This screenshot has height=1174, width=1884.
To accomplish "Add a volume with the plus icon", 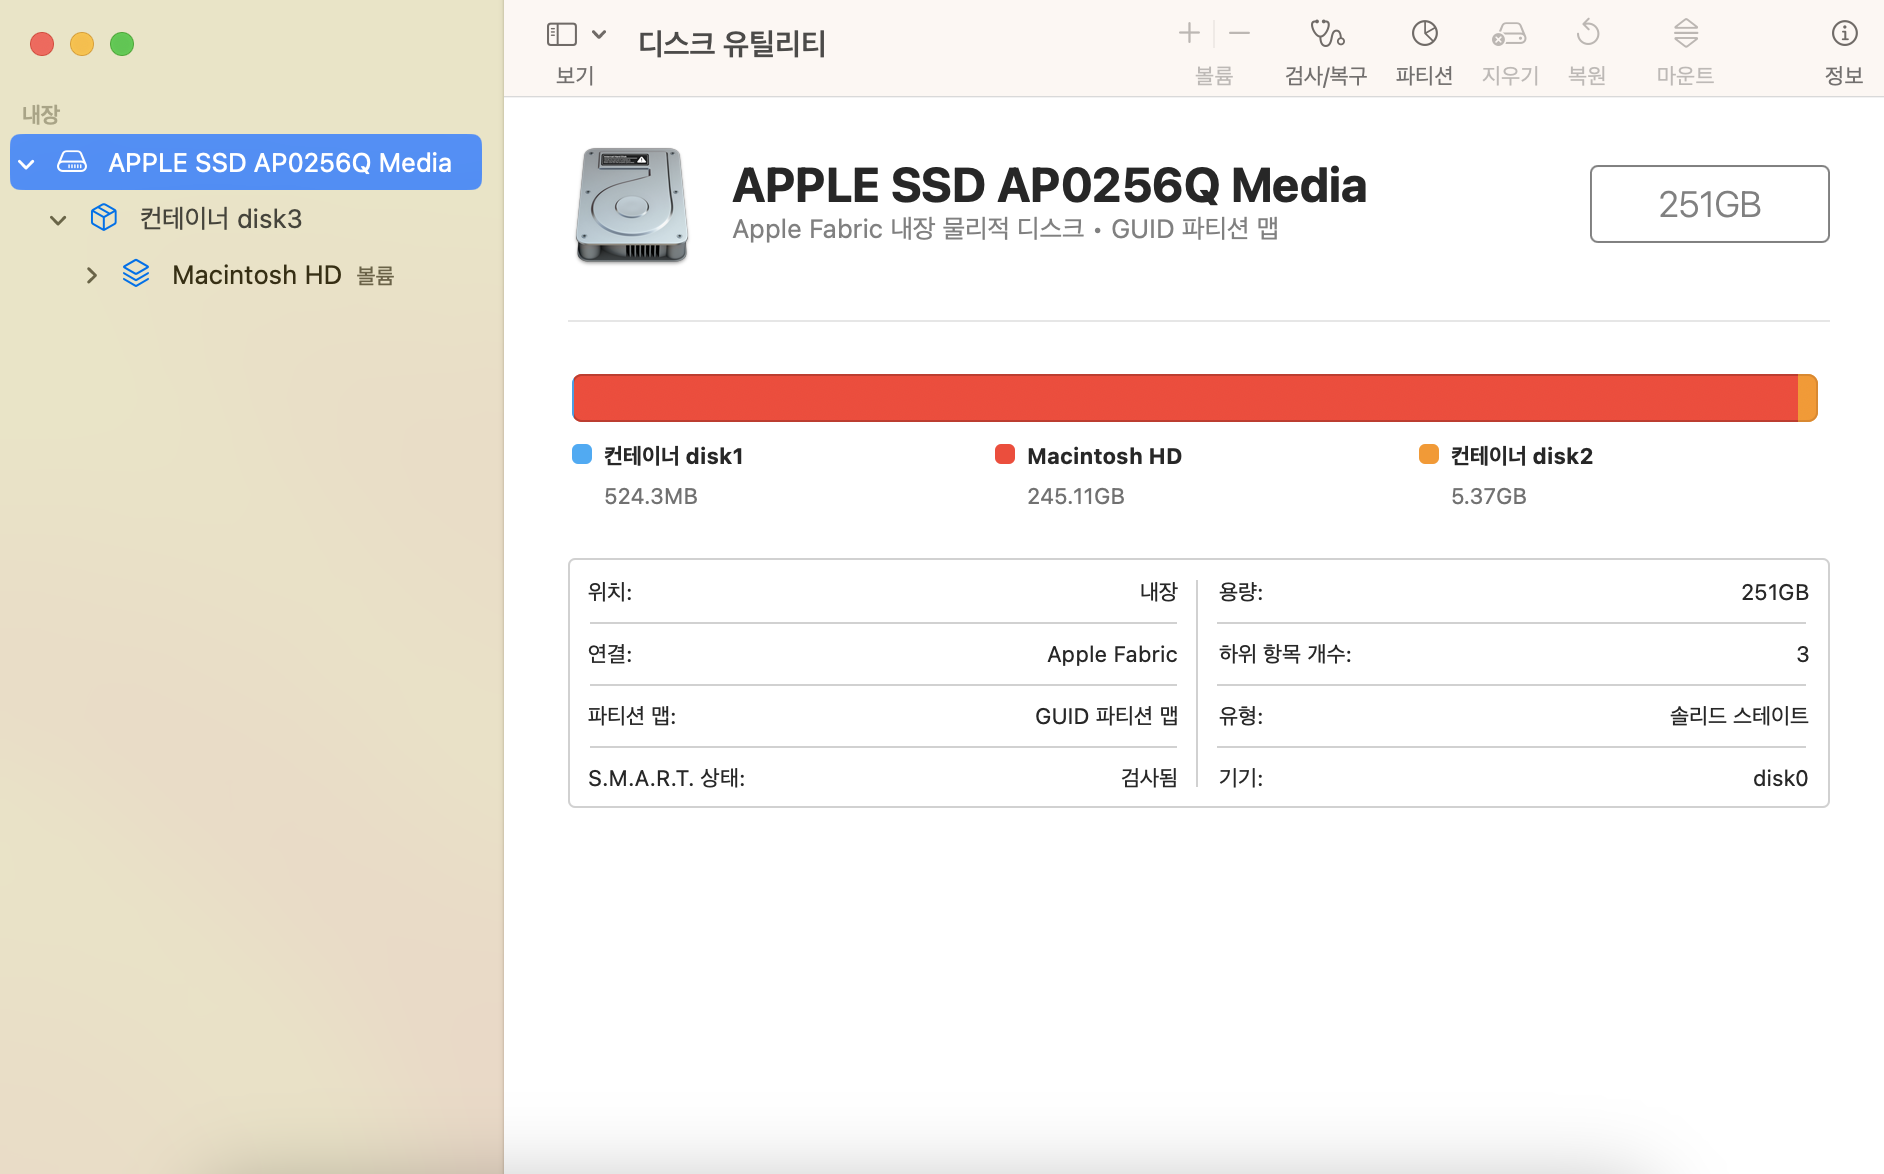I will click(1188, 33).
